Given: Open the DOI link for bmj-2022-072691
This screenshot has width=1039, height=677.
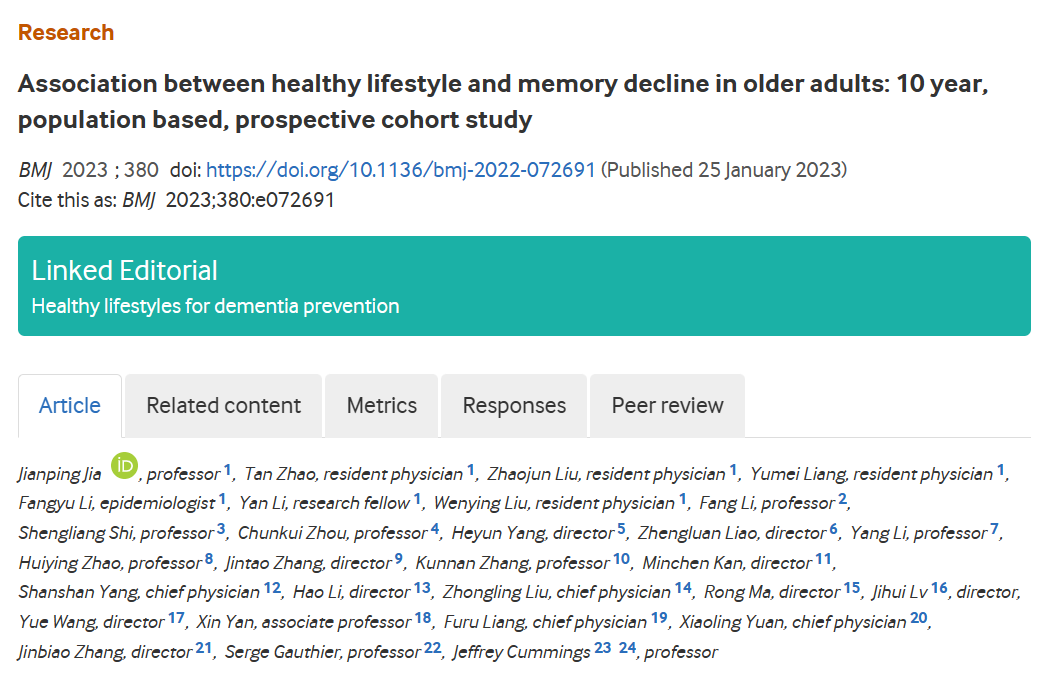Looking at the screenshot, I should 400,170.
